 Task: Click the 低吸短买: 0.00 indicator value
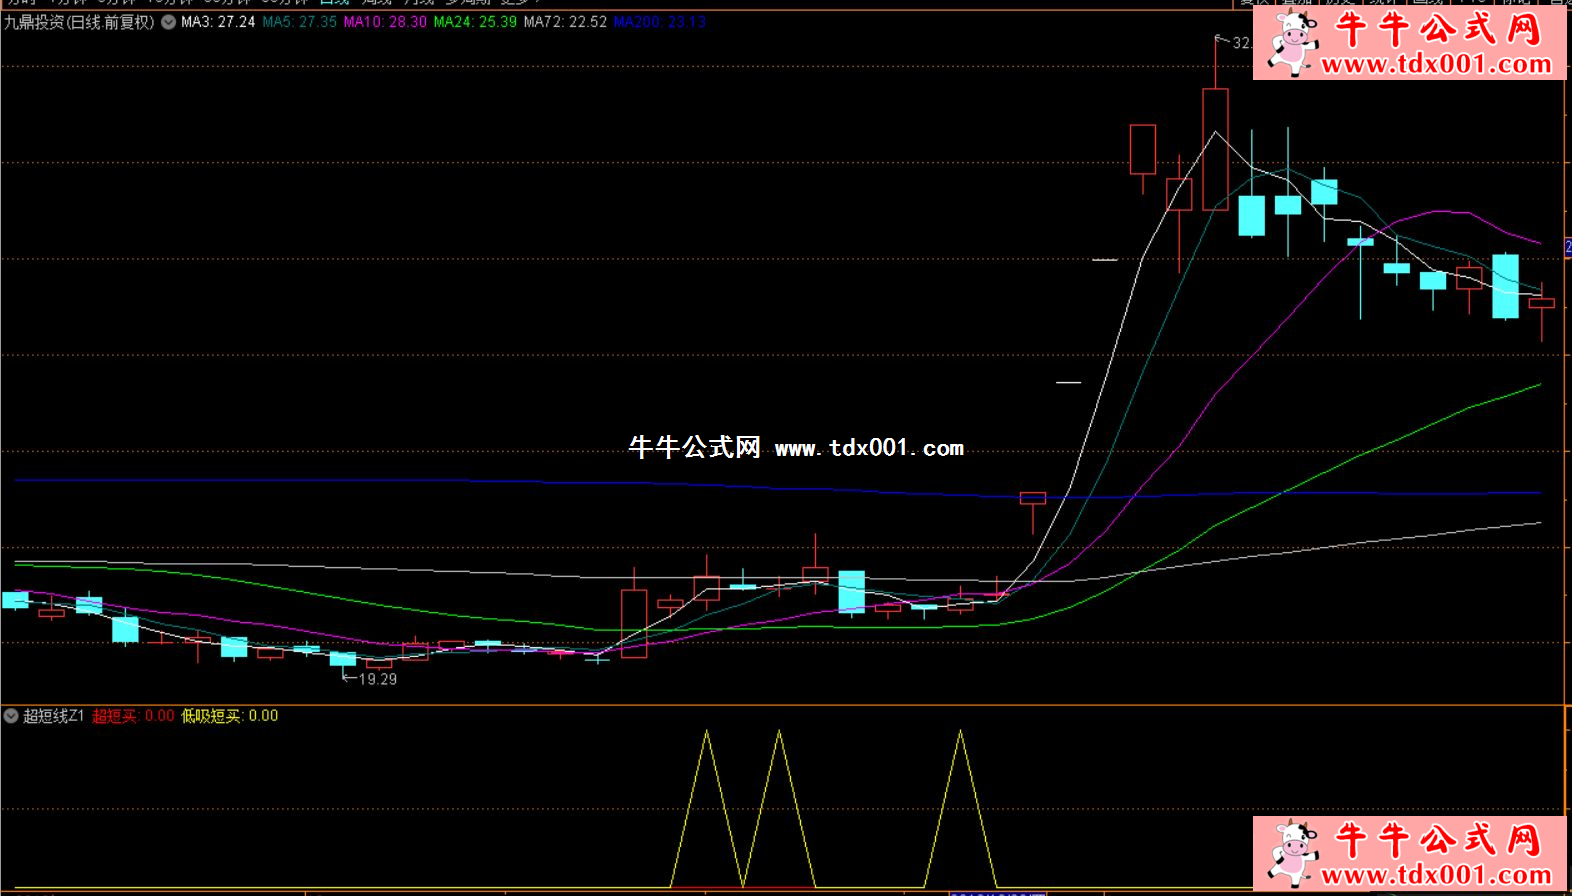click(x=230, y=716)
